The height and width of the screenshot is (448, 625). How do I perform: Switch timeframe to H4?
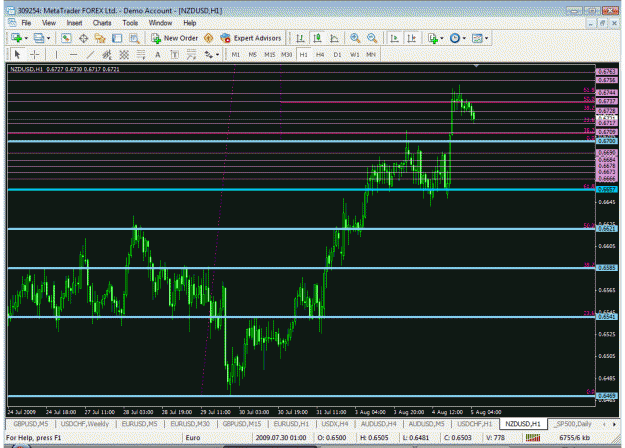[320, 55]
